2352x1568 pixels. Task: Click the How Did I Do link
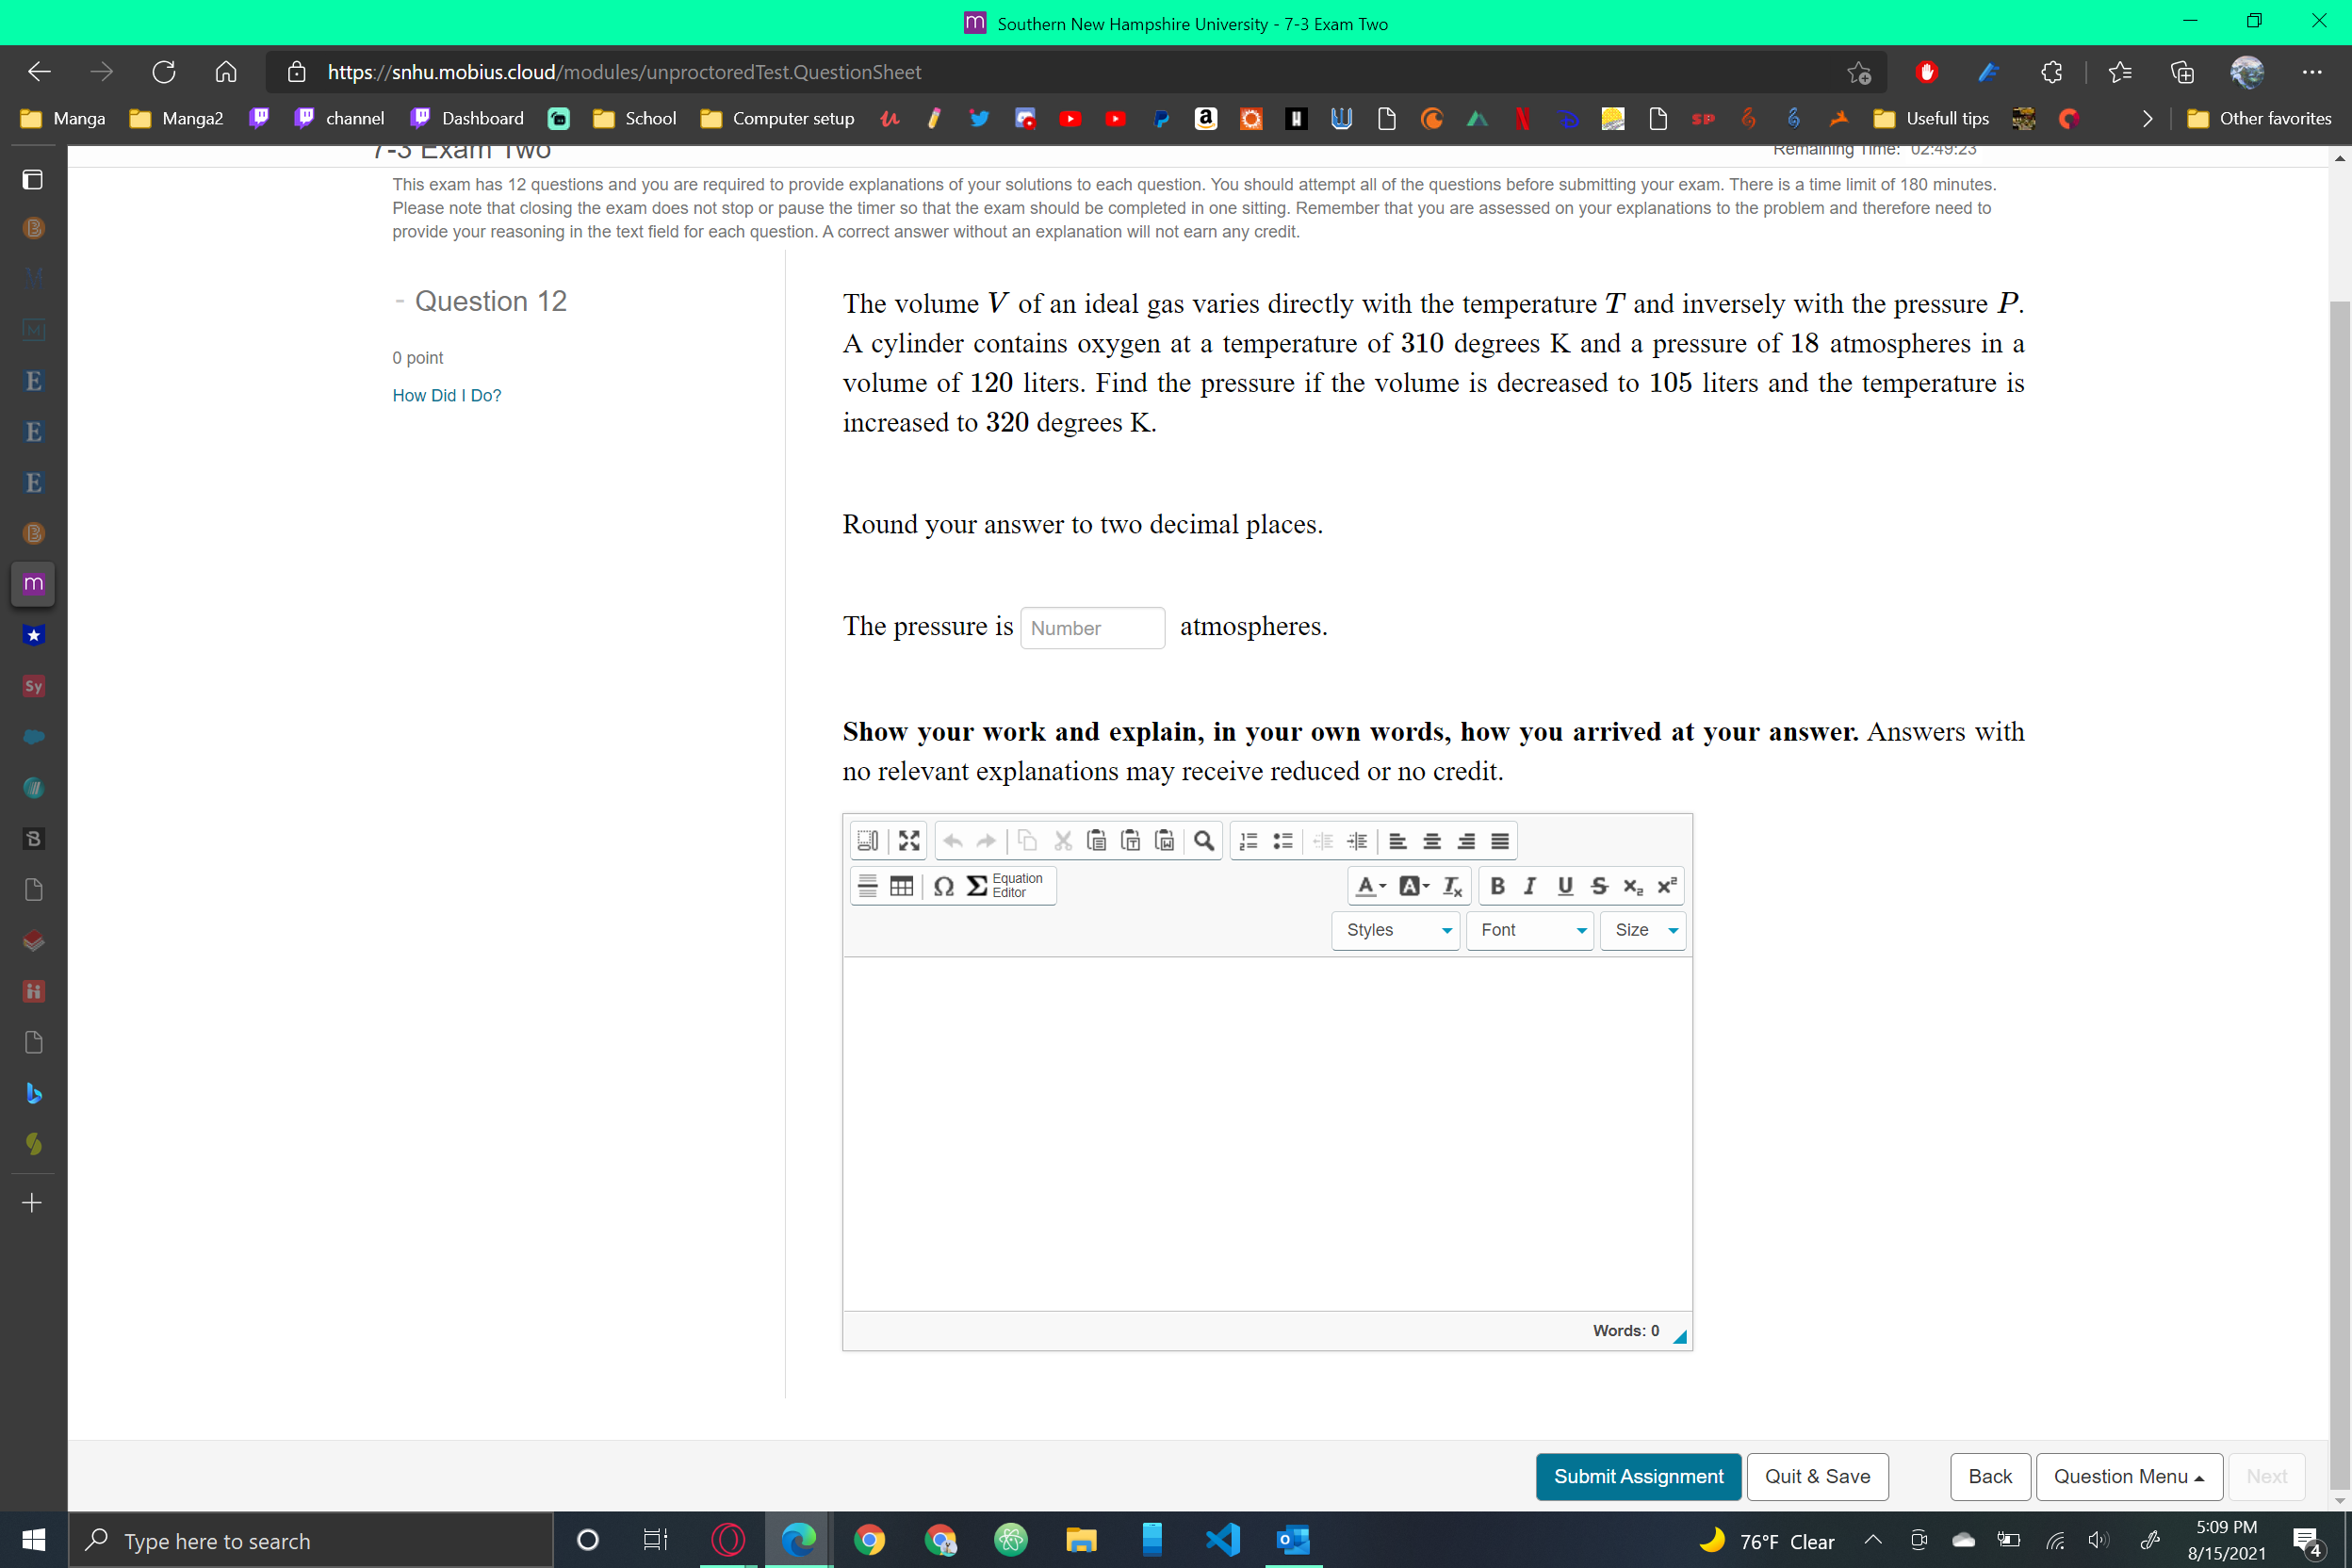(x=446, y=395)
